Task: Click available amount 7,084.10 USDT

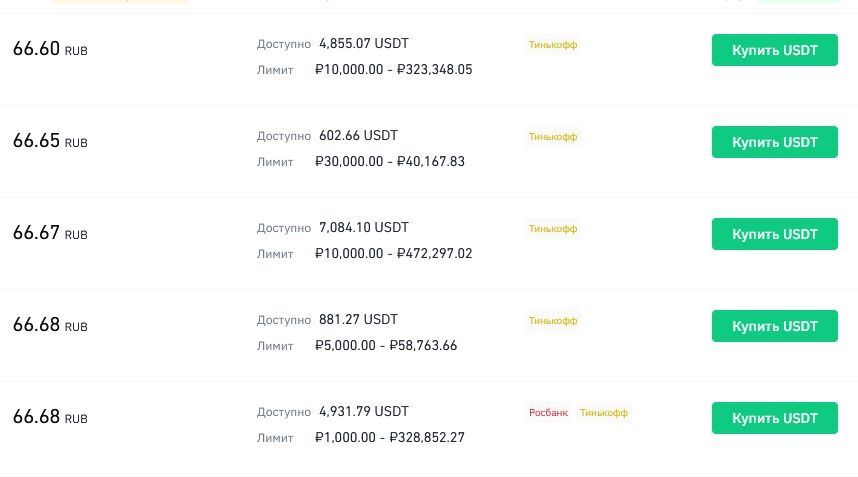Action: click(x=364, y=228)
